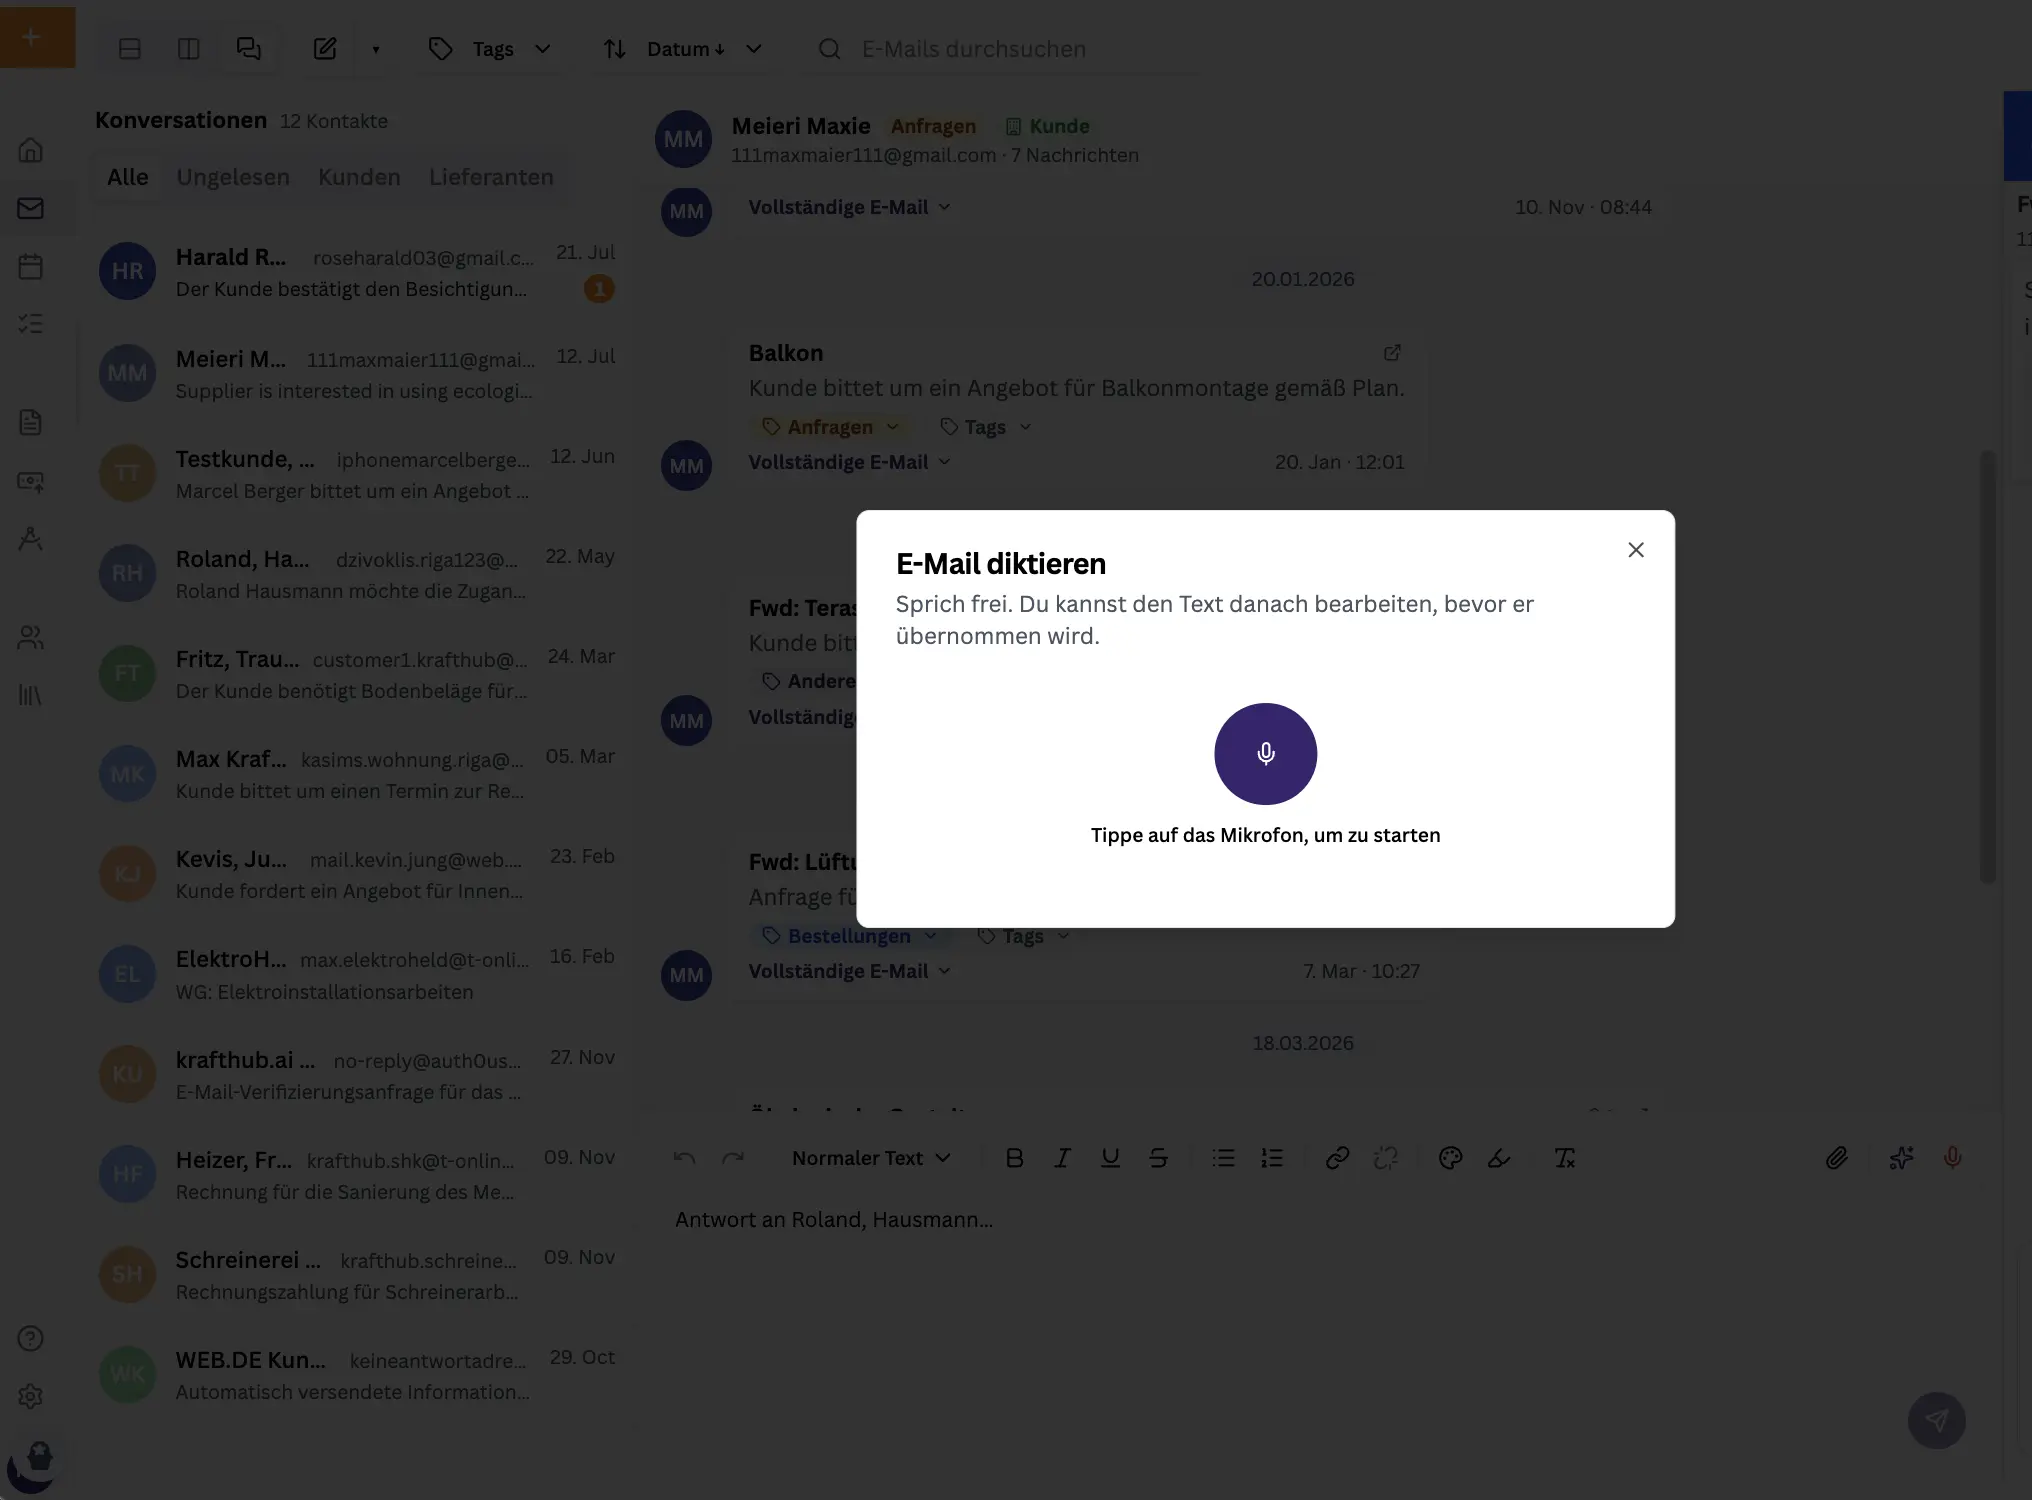Attach a file with paperclip icon

(1836, 1158)
